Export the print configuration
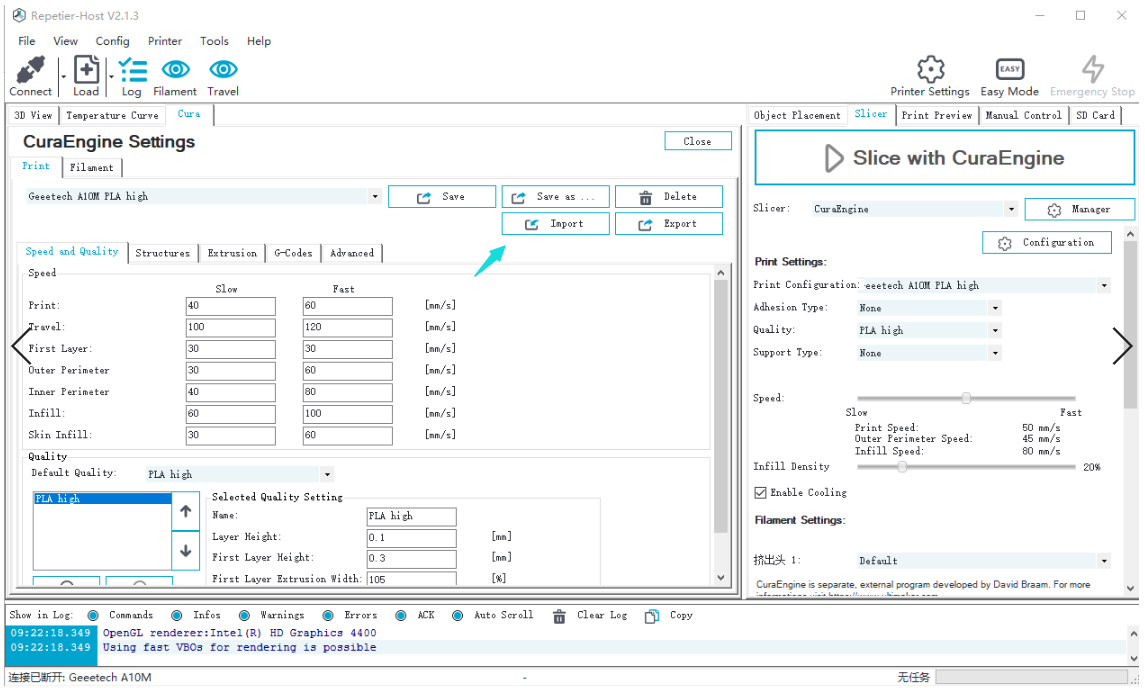This screenshot has height=688, width=1145. 668,224
